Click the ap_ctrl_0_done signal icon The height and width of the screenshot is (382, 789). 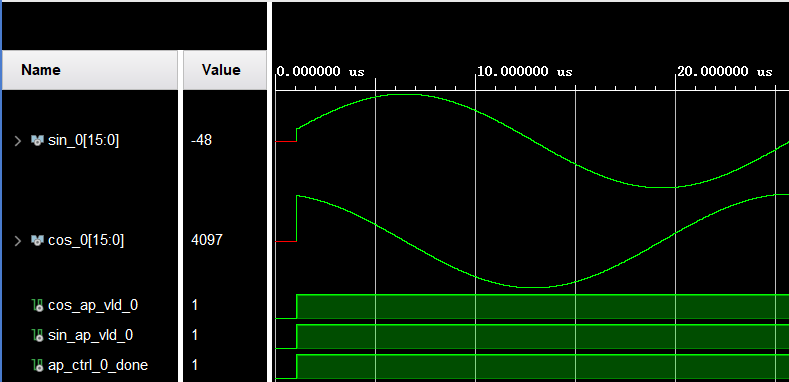[37, 365]
